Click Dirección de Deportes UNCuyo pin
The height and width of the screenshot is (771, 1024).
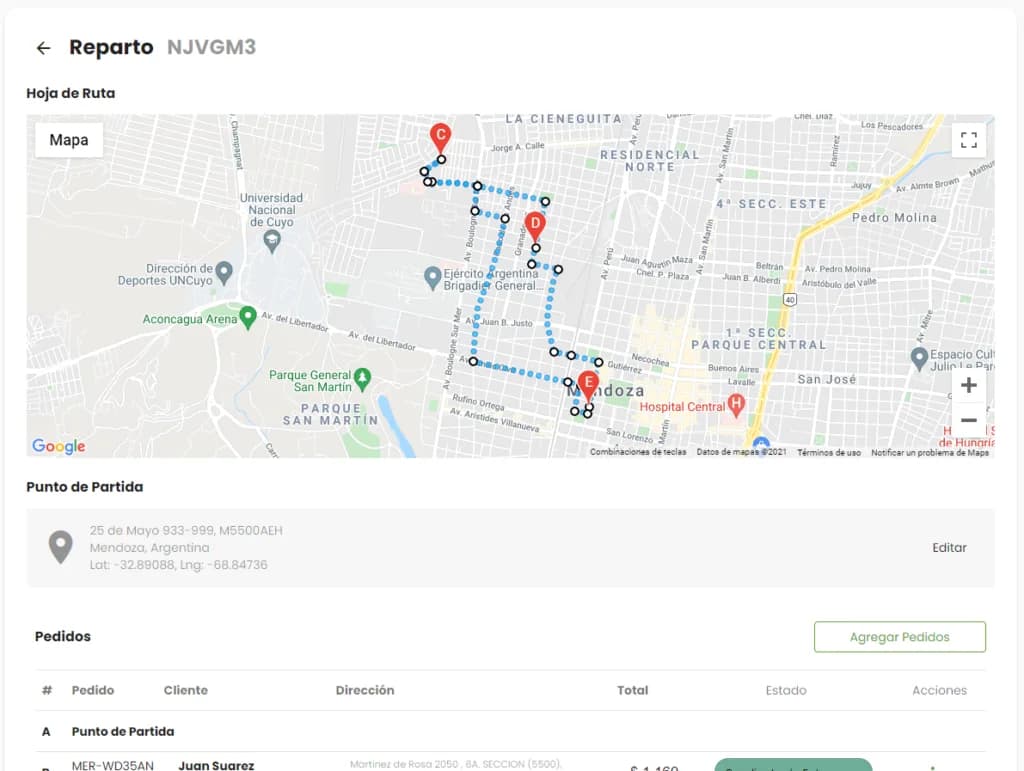(x=224, y=272)
